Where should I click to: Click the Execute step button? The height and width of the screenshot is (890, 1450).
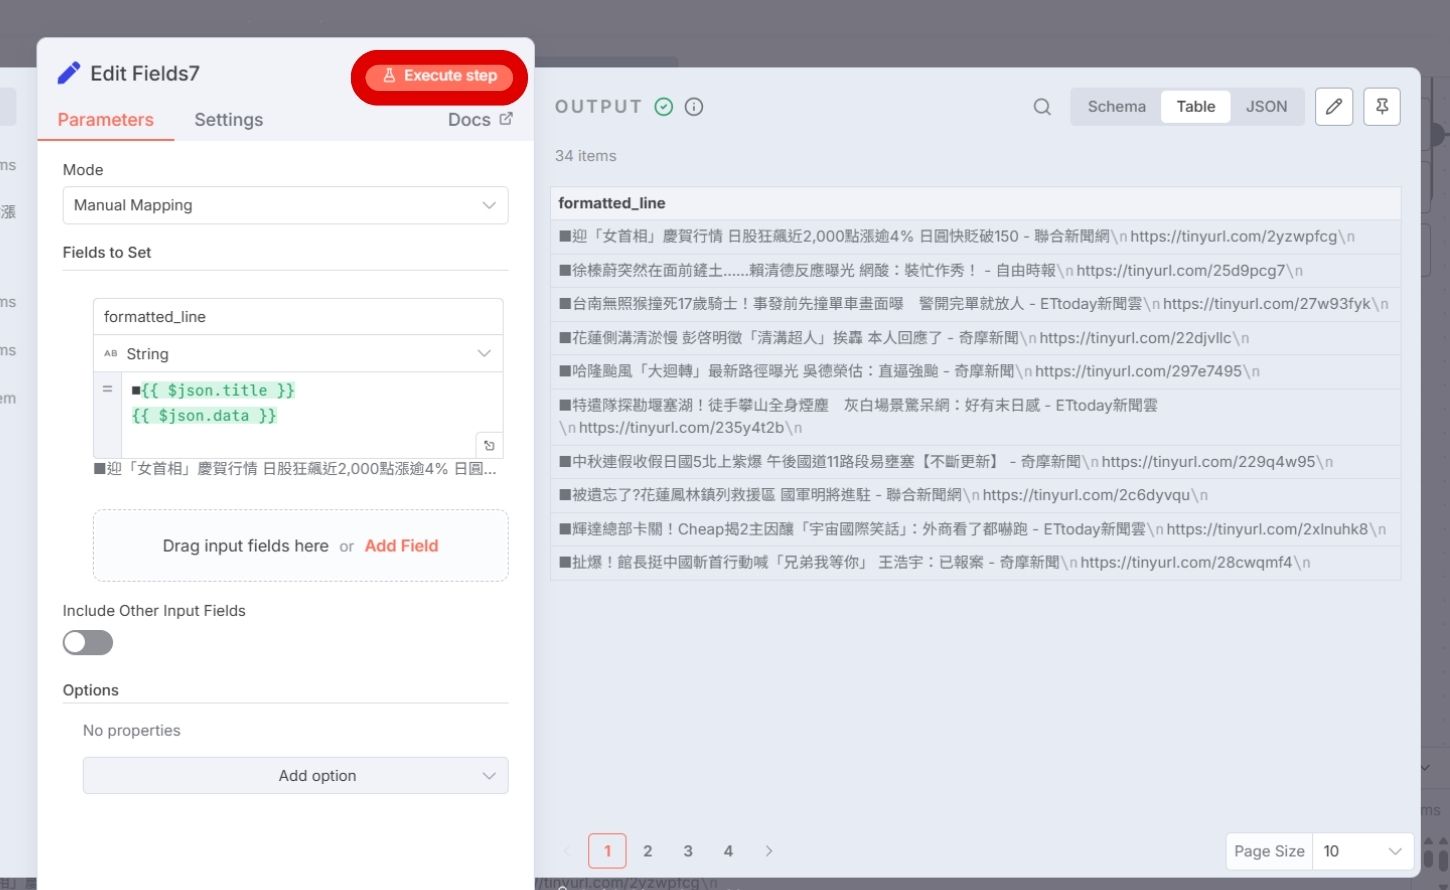coord(440,76)
